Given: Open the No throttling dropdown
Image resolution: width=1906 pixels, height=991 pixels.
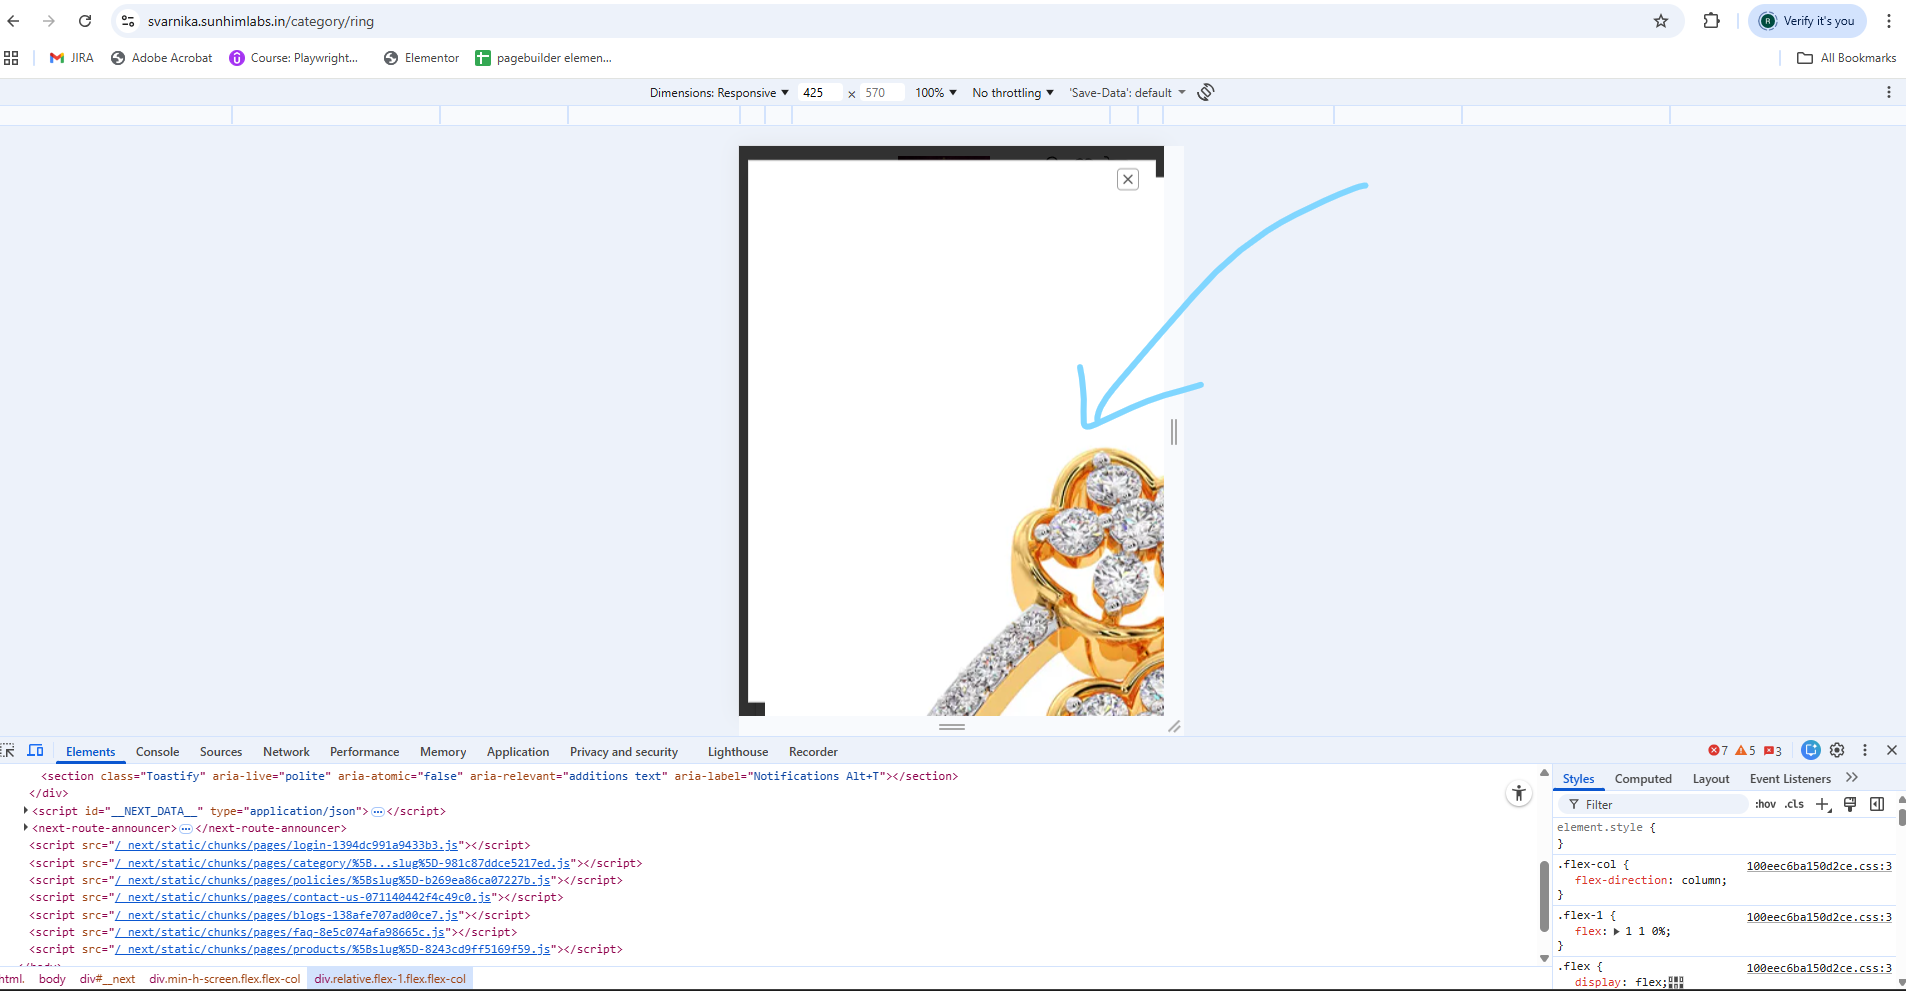Looking at the screenshot, I should point(1013,93).
